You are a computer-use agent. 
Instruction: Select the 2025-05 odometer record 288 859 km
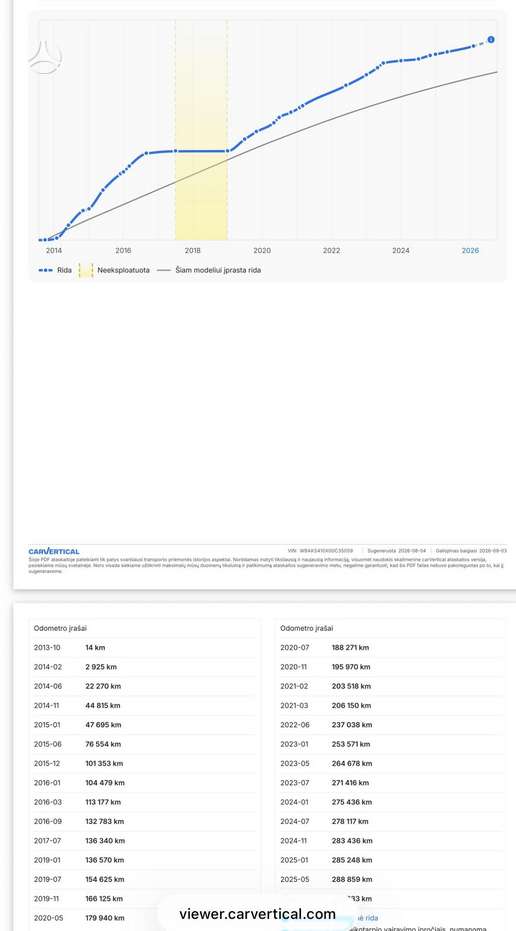pos(391,879)
